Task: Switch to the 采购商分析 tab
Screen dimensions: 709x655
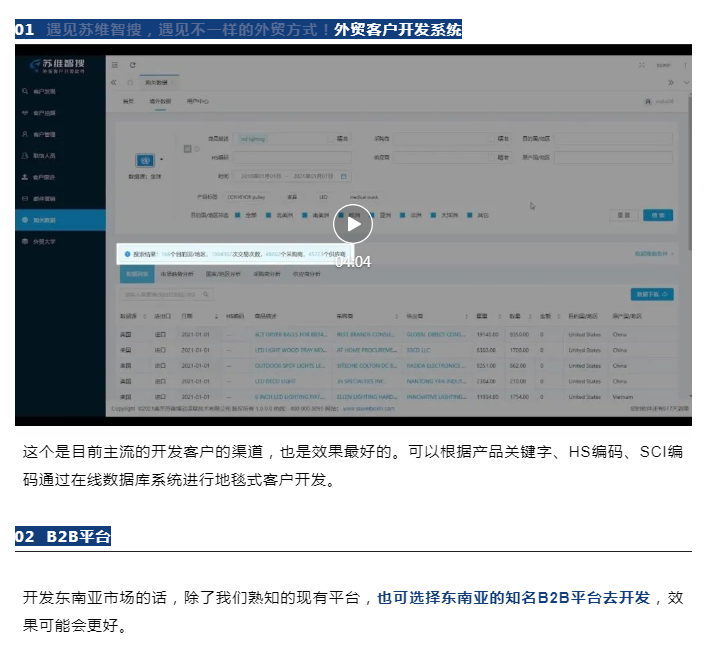Action: [267, 274]
